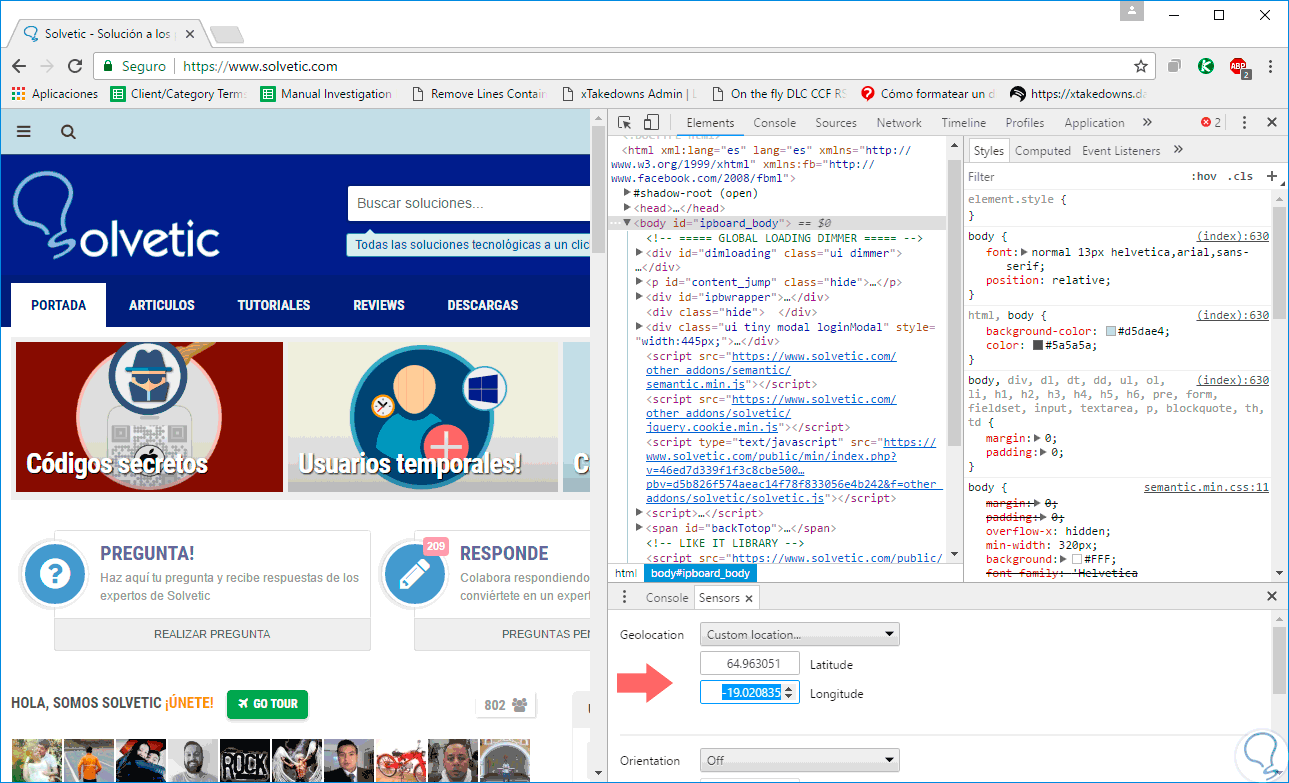Select the Computed styles tab

click(x=1043, y=151)
